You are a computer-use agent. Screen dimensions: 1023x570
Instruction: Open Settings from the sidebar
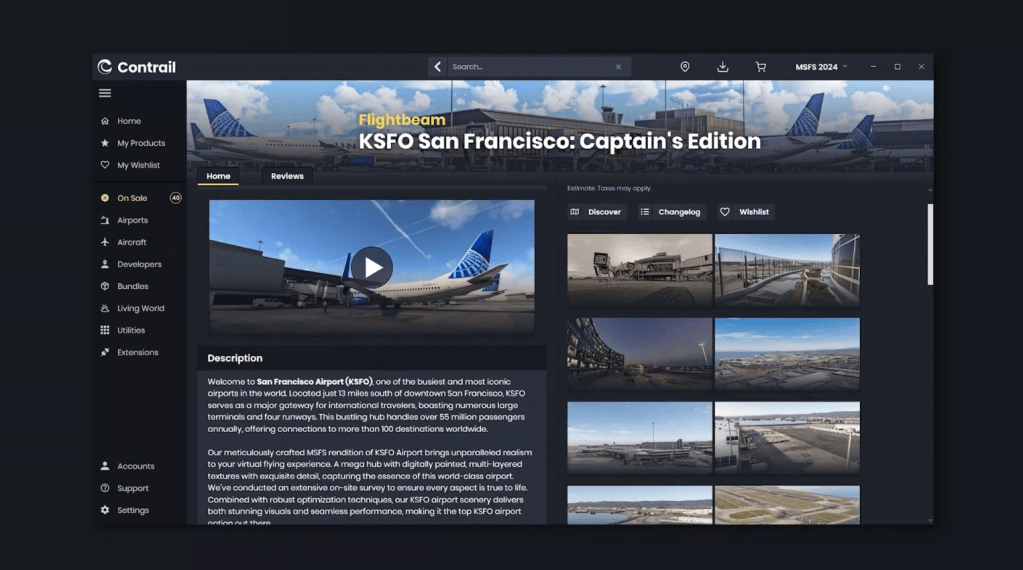tap(132, 510)
